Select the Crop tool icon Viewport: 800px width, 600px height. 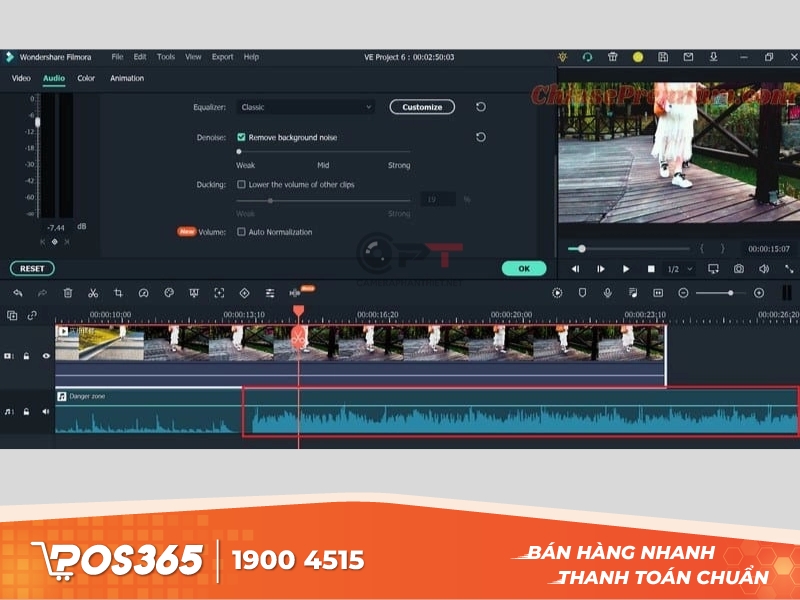pyautogui.click(x=118, y=293)
